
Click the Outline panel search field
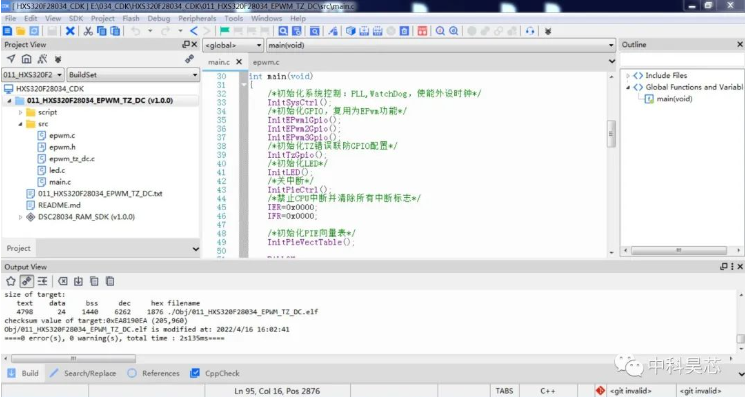point(681,60)
